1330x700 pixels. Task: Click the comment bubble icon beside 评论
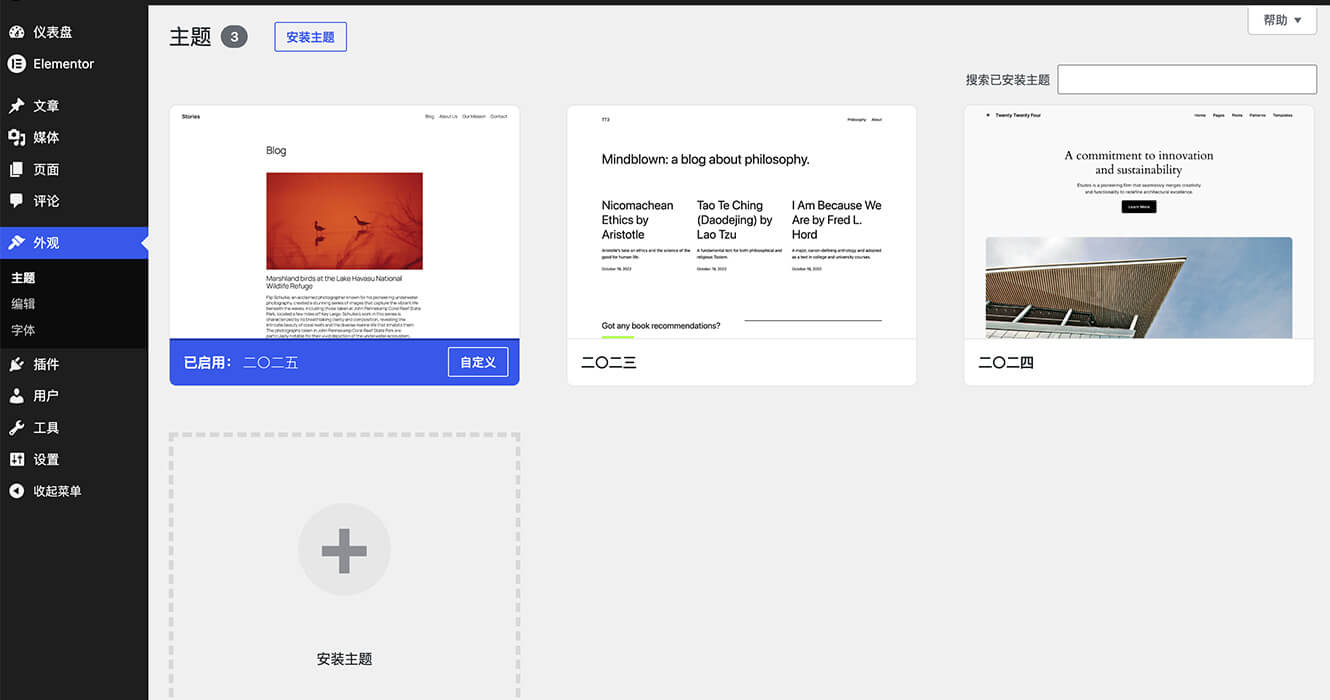[x=16, y=200]
